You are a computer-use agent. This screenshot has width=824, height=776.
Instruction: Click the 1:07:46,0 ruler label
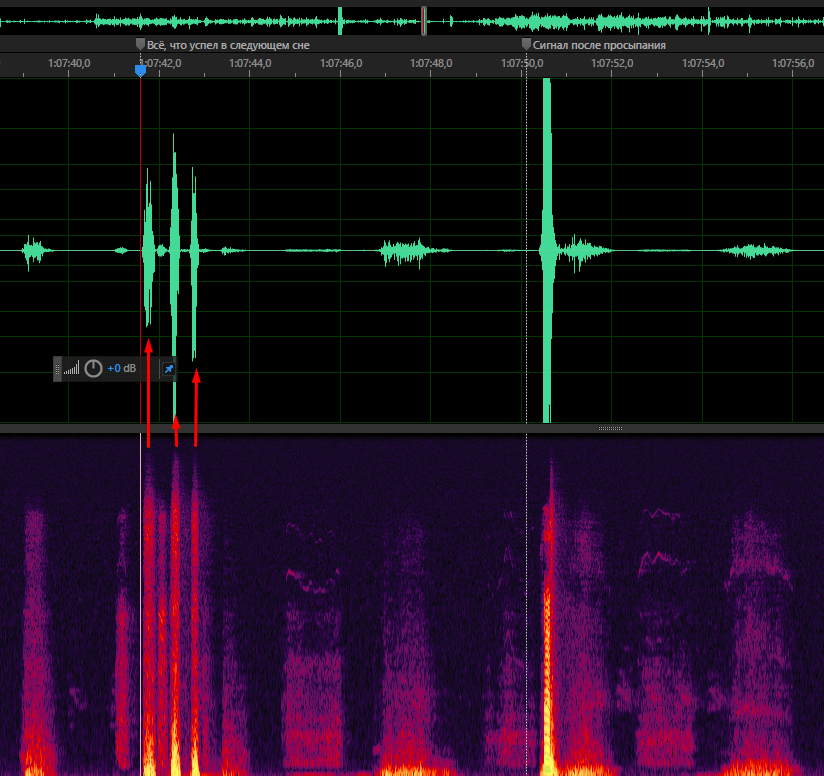point(341,64)
